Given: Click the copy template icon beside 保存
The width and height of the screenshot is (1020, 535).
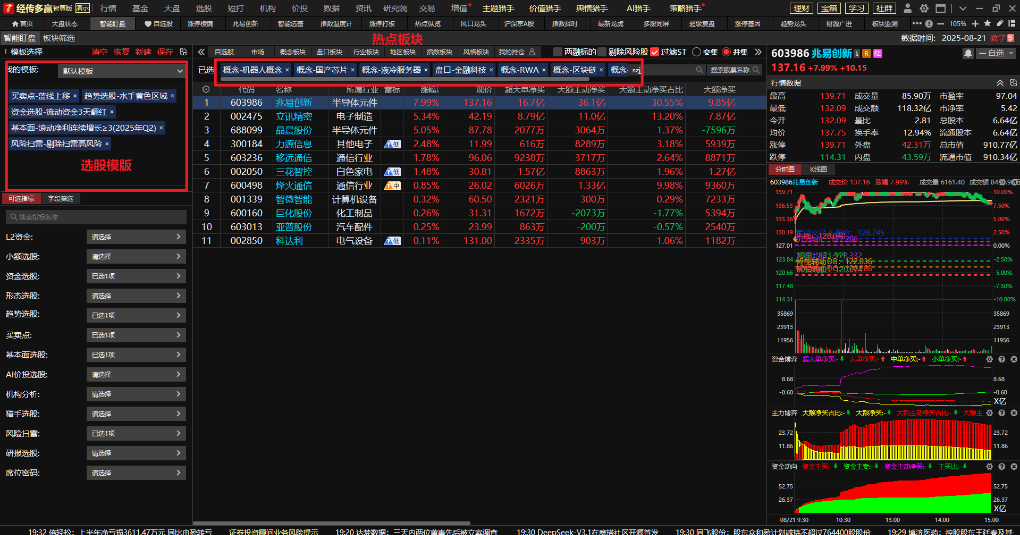Looking at the screenshot, I should (x=183, y=51).
